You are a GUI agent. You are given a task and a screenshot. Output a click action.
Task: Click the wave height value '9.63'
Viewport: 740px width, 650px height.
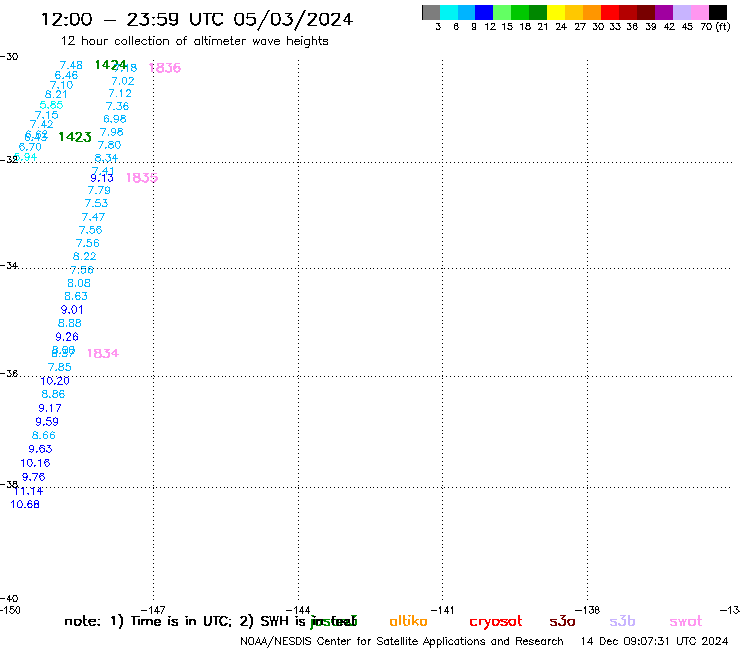click(40, 449)
